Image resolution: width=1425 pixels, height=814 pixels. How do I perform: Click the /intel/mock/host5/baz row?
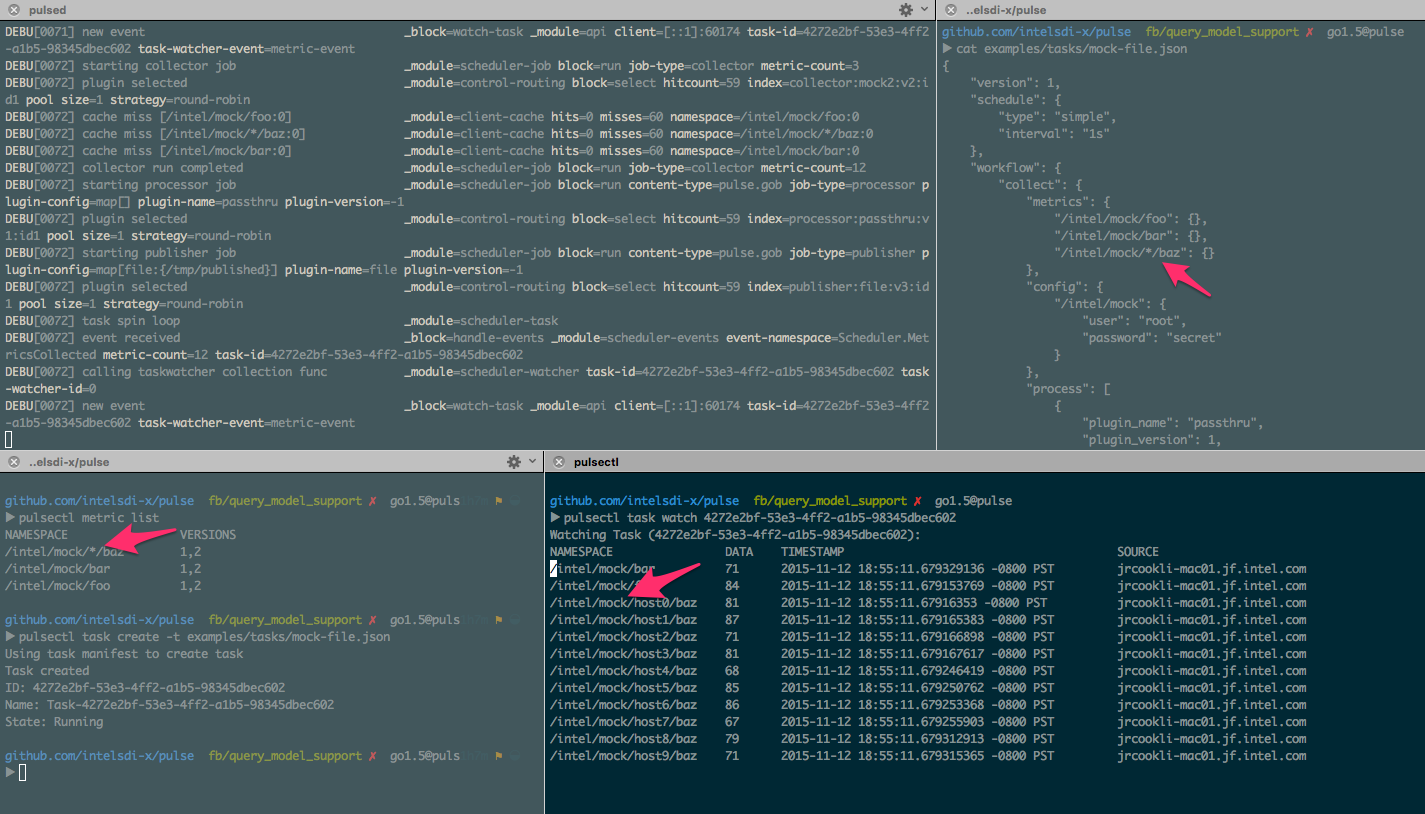pos(928,688)
